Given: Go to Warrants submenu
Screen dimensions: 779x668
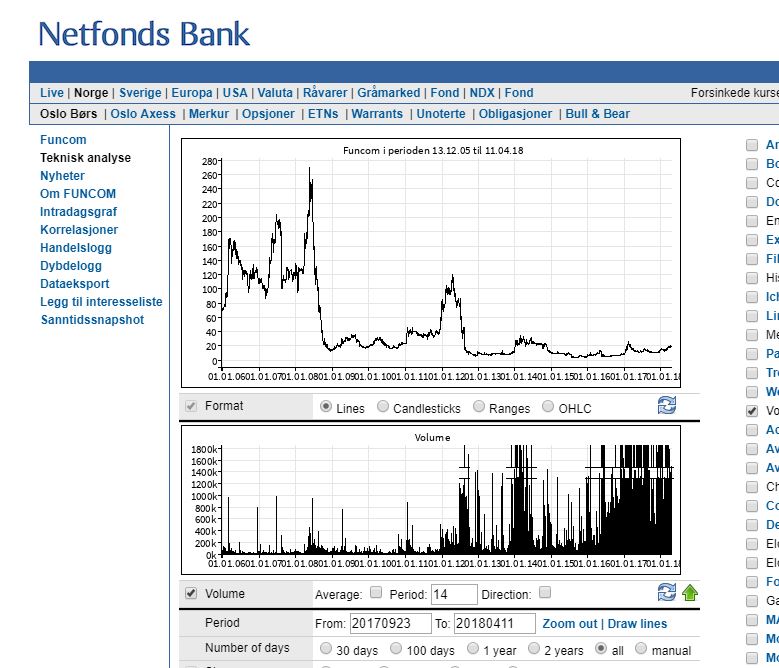Looking at the screenshot, I should tap(377, 114).
